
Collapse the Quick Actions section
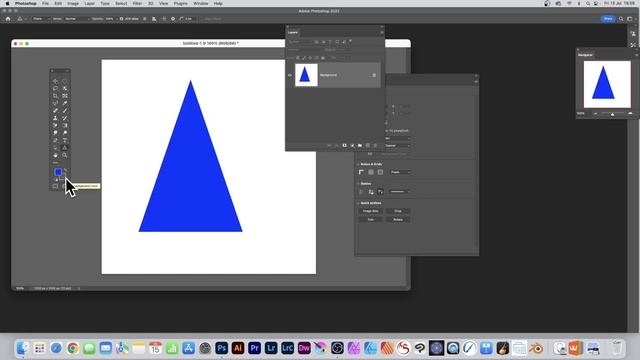click(x=358, y=203)
